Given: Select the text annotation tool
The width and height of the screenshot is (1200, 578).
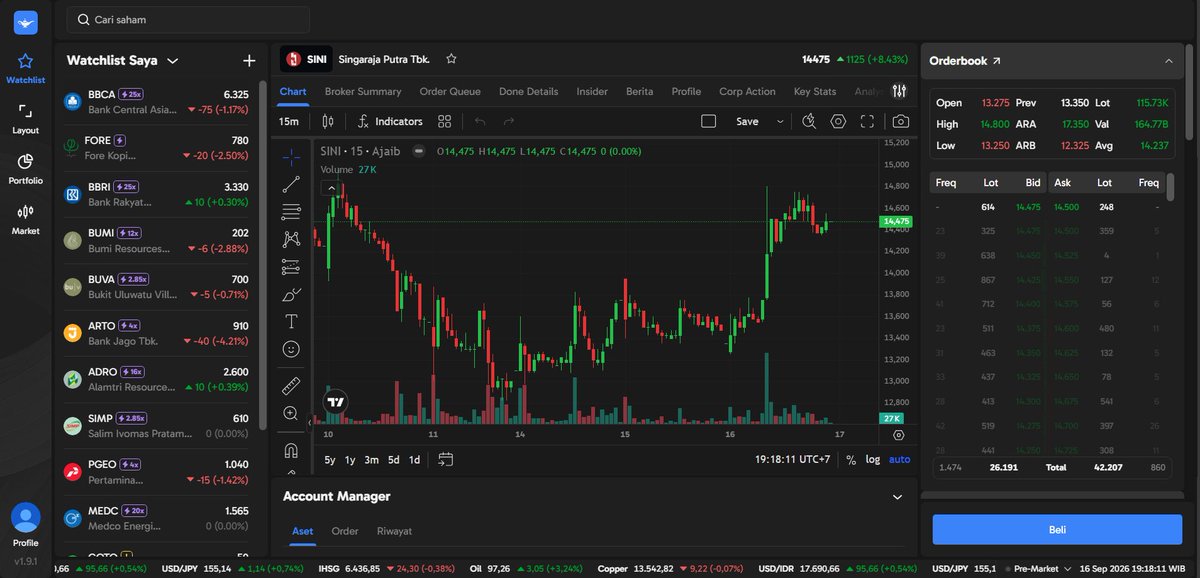Looking at the screenshot, I should pos(291,321).
